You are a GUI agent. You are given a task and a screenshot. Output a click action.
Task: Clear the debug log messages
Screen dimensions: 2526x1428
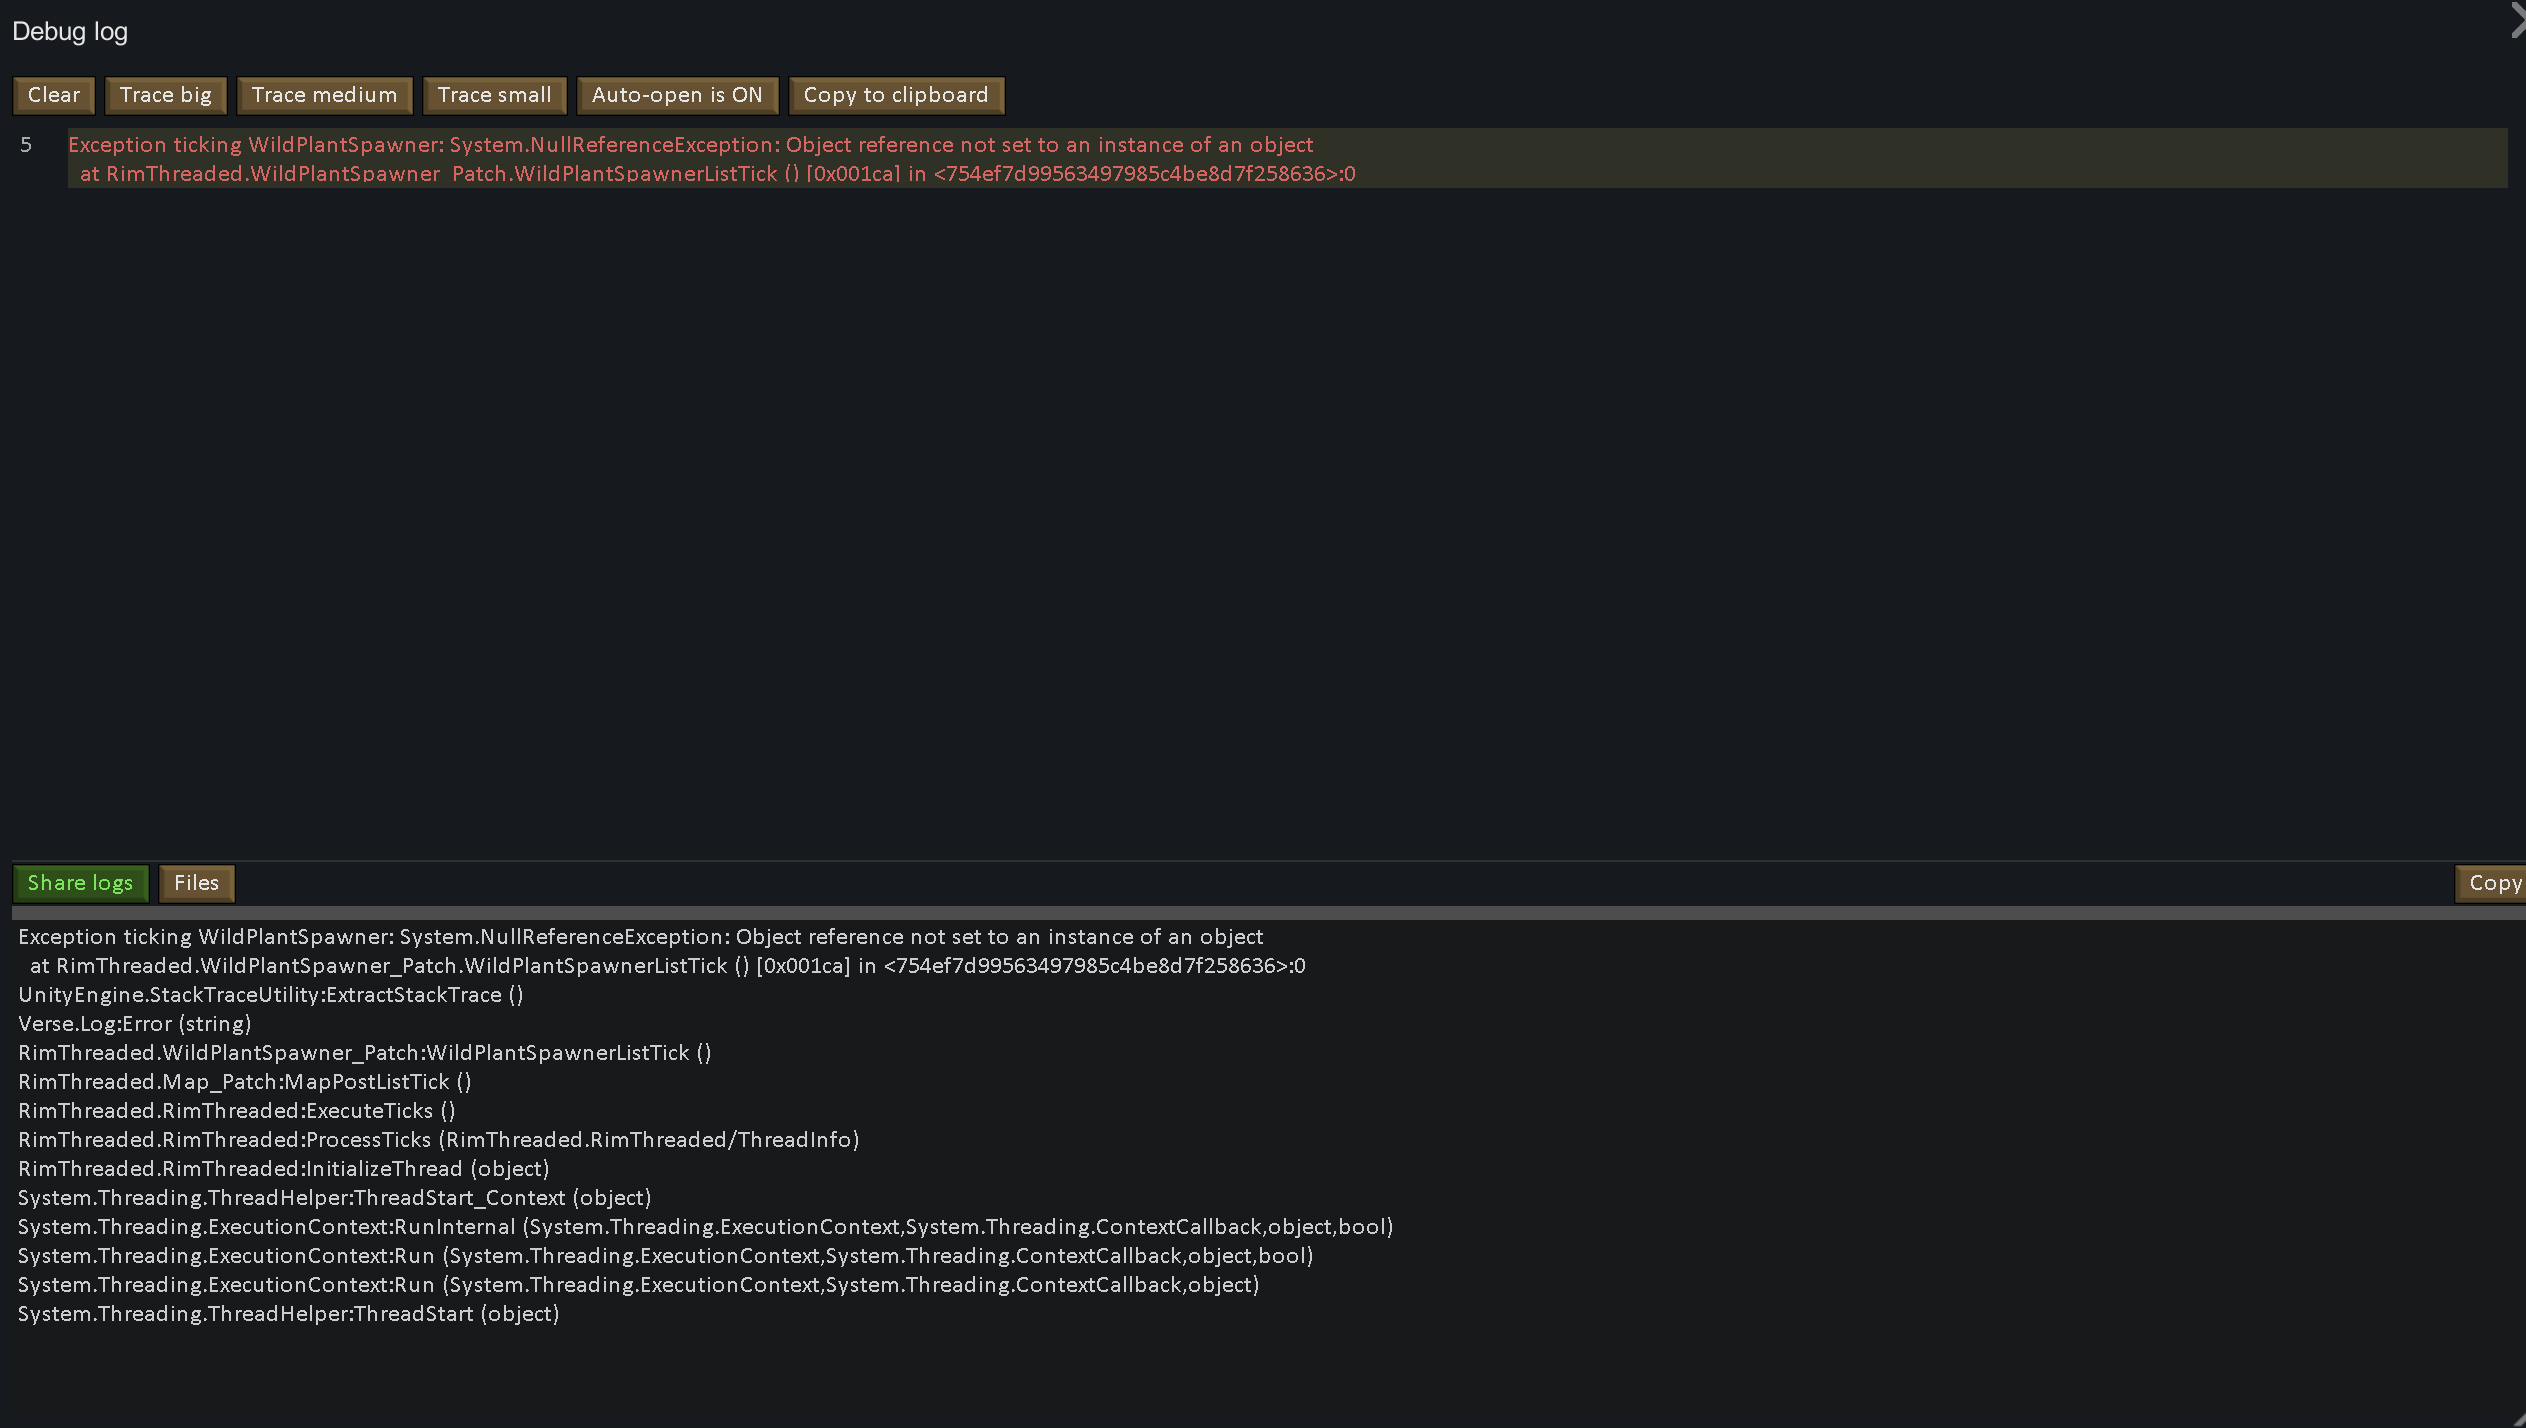(54, 95)
